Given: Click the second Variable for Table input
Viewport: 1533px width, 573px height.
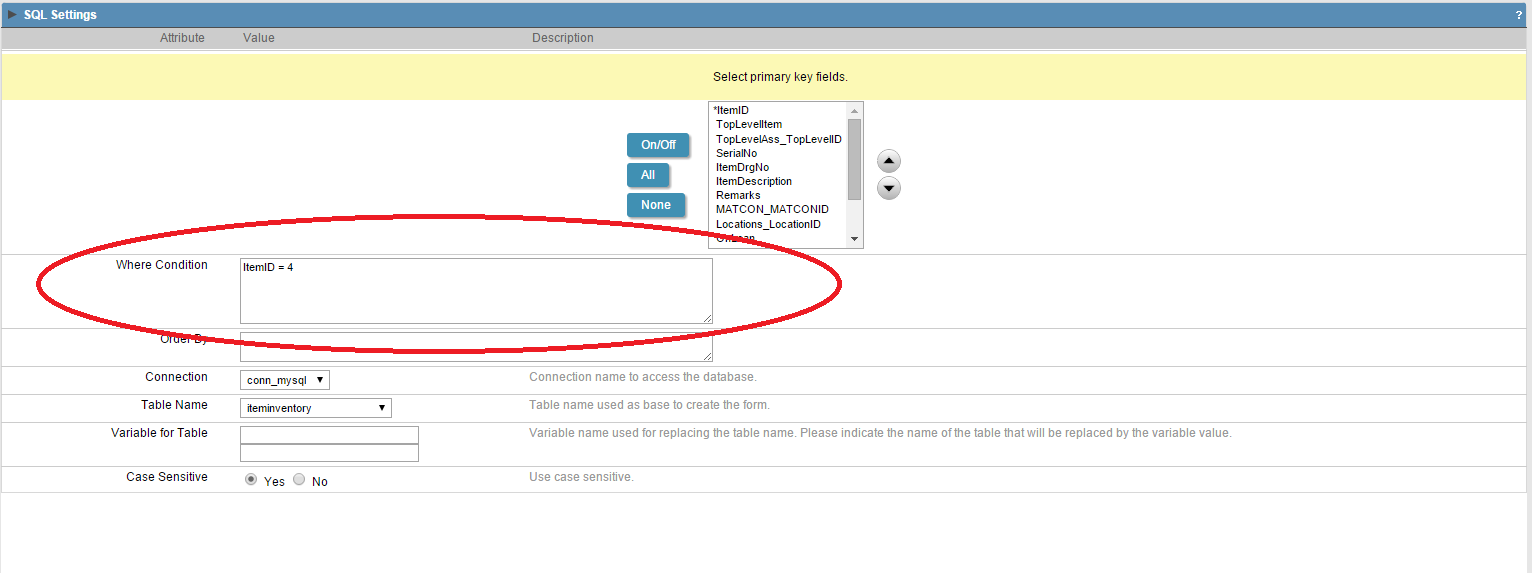Looking at the screenshot, I should (329, 453).
